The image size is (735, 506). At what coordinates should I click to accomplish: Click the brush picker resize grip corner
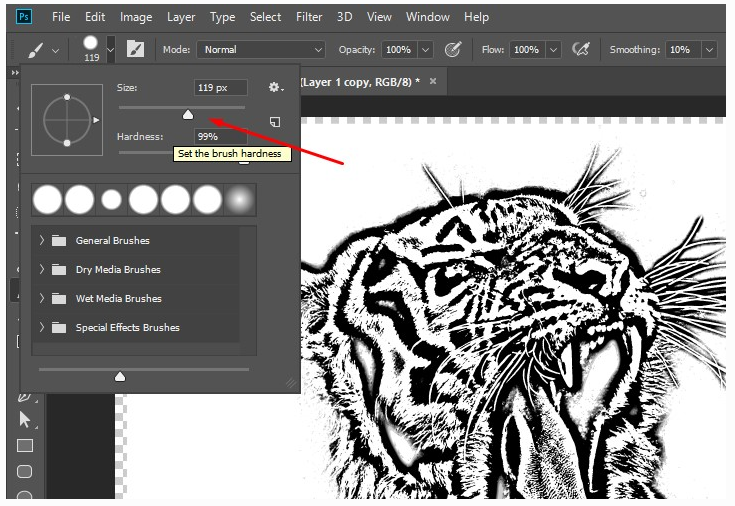291,383
